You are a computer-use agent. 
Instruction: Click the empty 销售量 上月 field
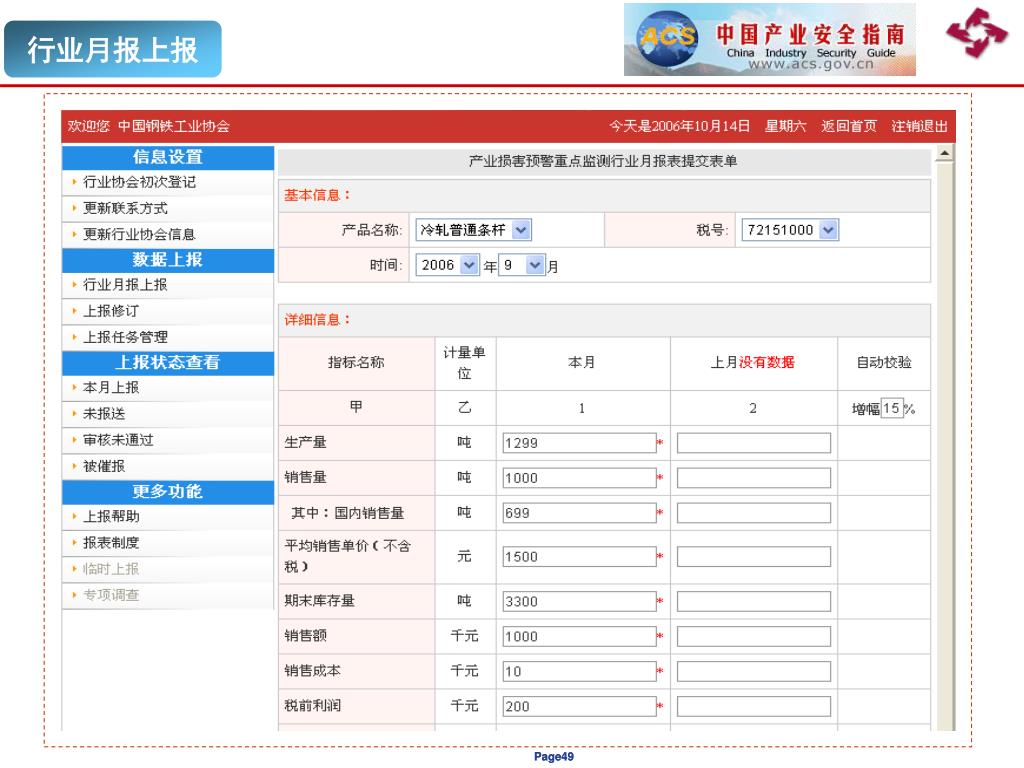(x=754, y=478)
